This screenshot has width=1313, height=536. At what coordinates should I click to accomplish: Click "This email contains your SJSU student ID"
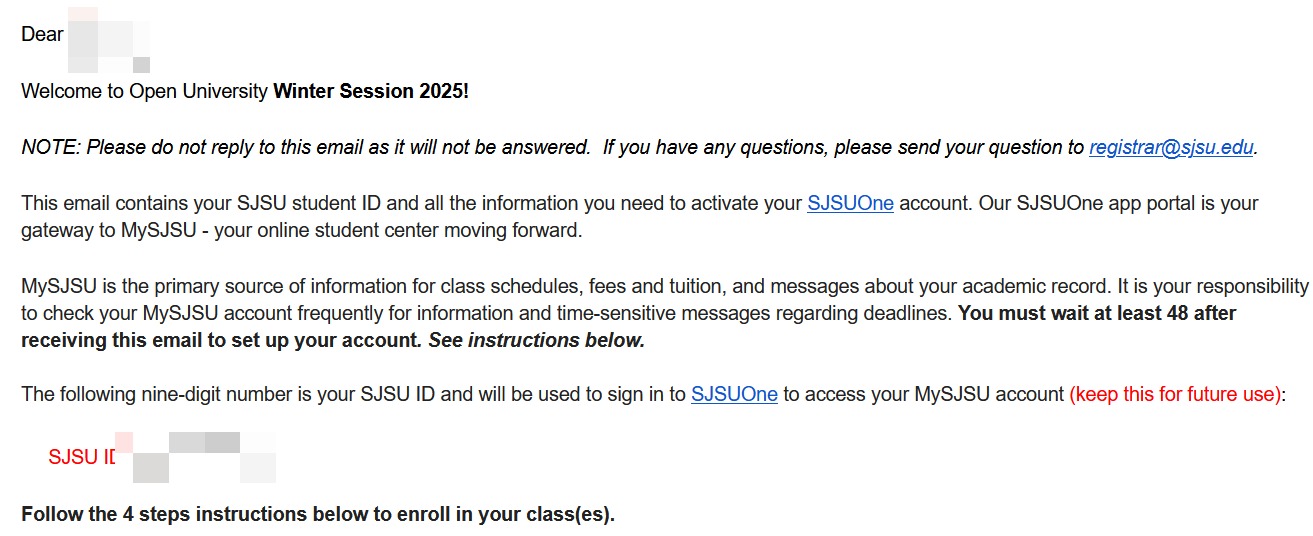click(200, 204)
